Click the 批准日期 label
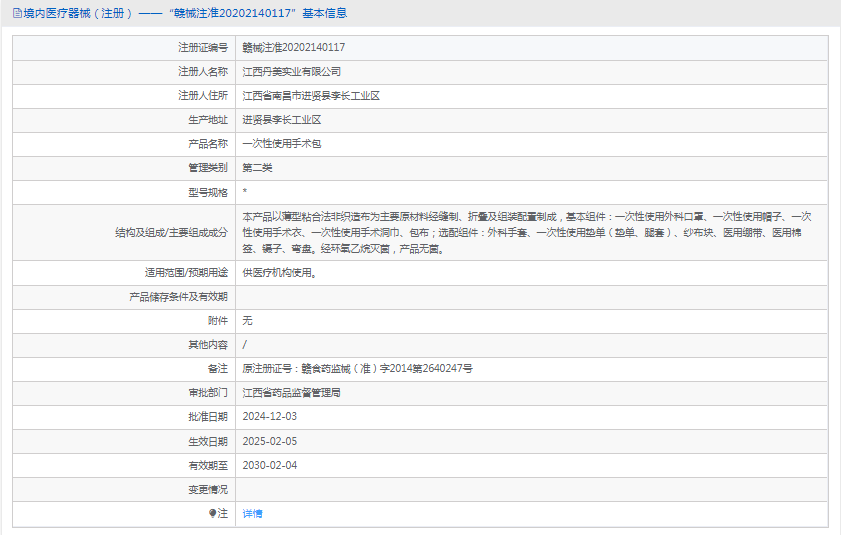This screenshot has height=535, width=841. pyautogui.click(x=208, y=417)
